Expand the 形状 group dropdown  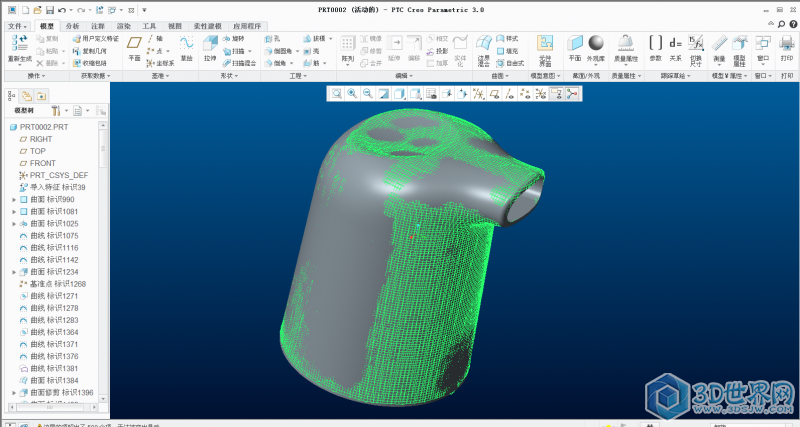tap(230, 76)
